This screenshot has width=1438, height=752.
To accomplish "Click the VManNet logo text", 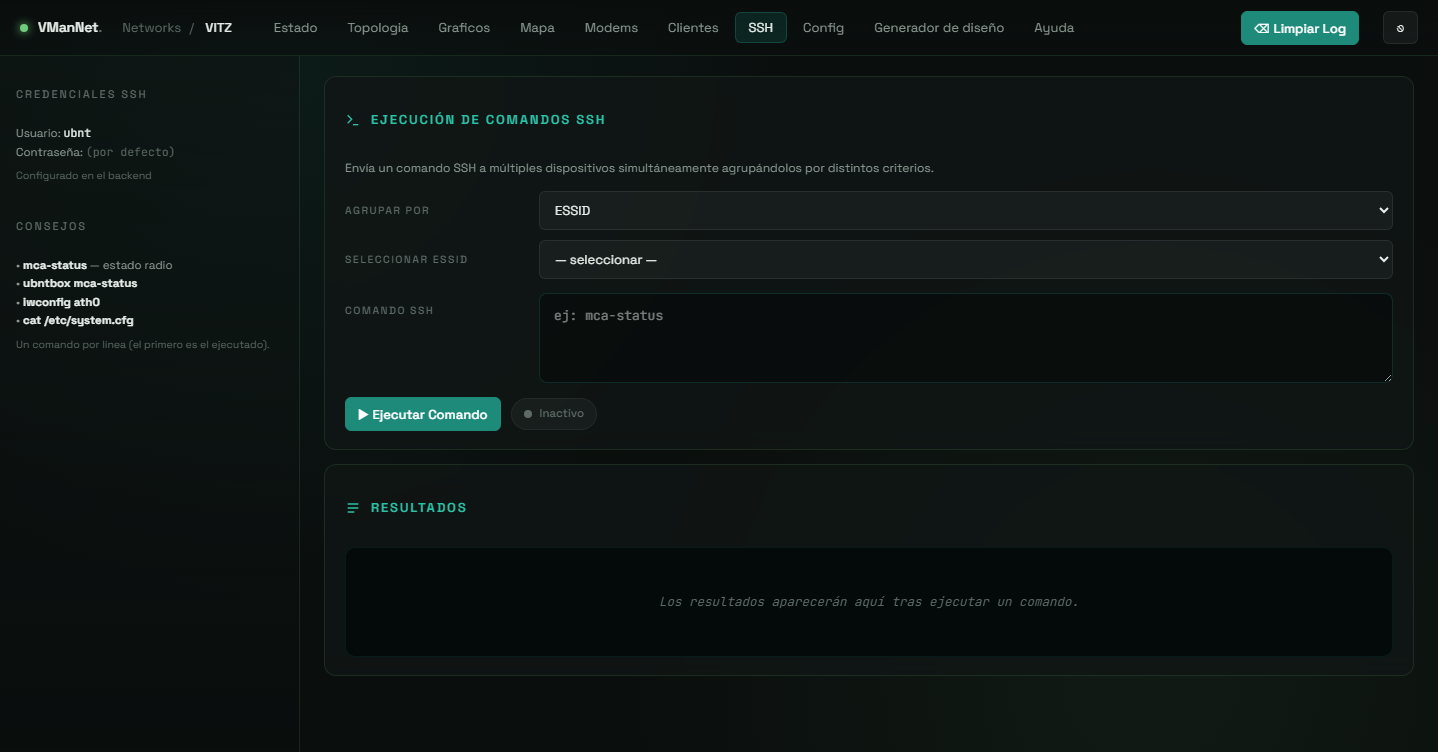I will tap(69, 28).
